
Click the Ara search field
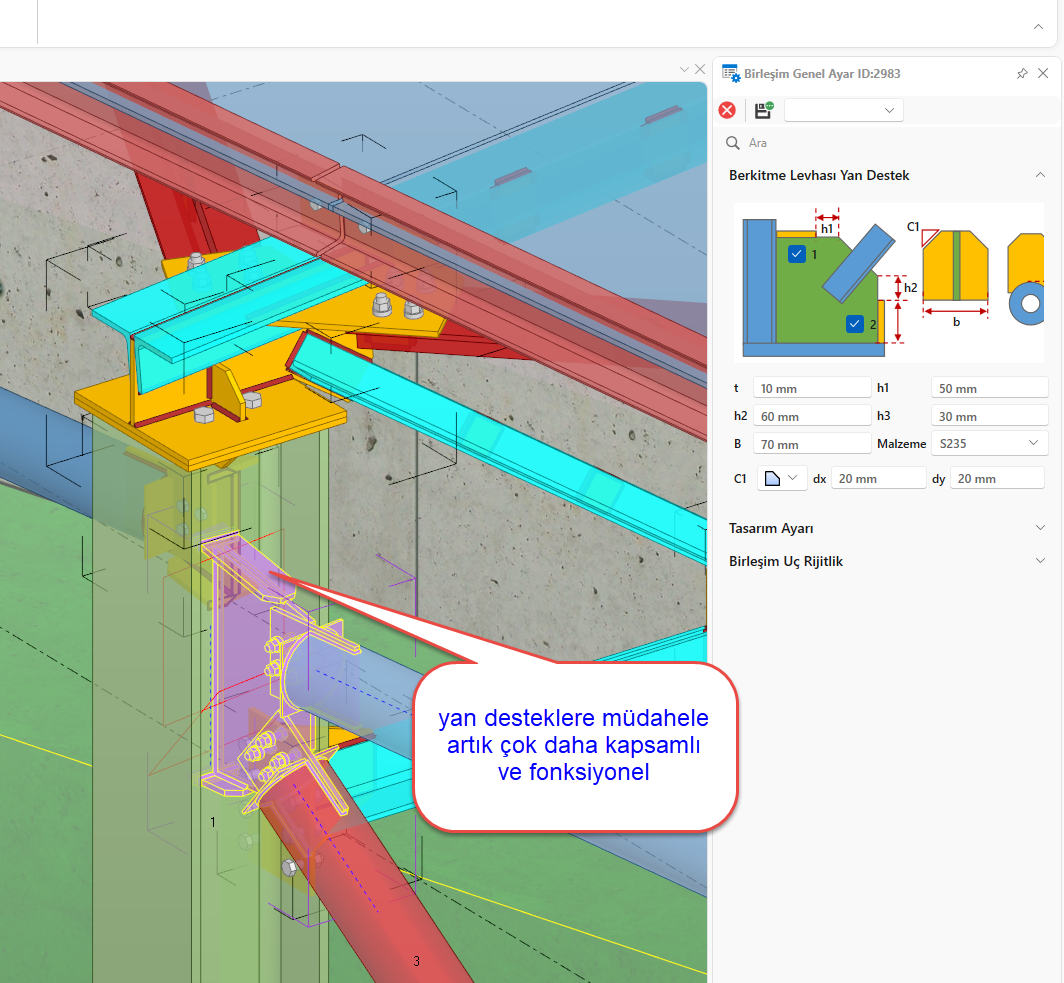[890, 143]
